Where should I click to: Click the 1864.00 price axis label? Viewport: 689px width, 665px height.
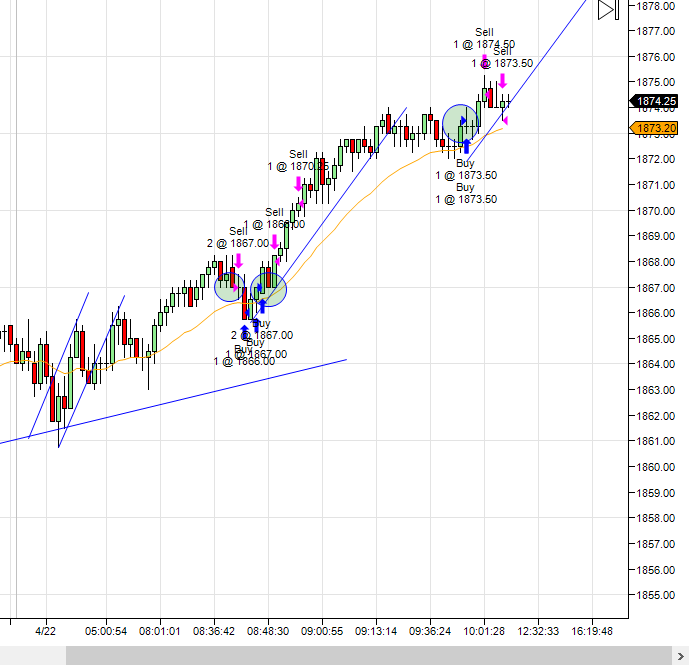656,364
